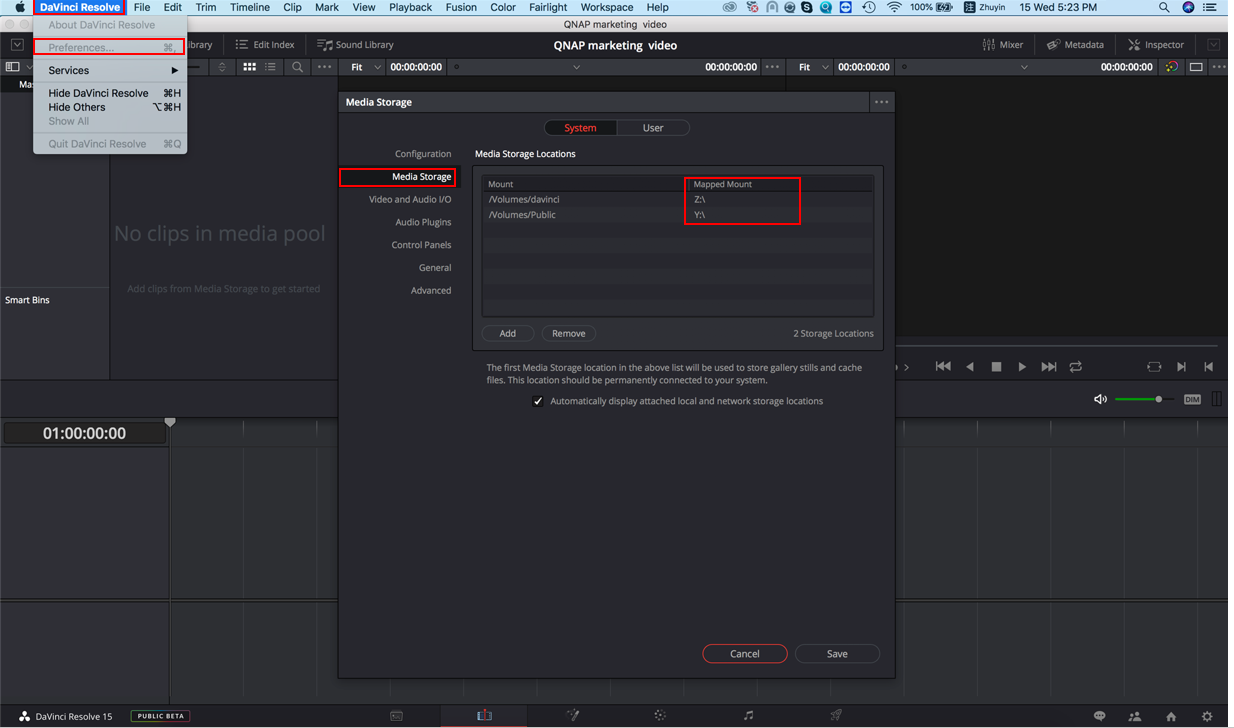Open the Project Manager home icon
1234x728 pixels.
(1171, 716)
